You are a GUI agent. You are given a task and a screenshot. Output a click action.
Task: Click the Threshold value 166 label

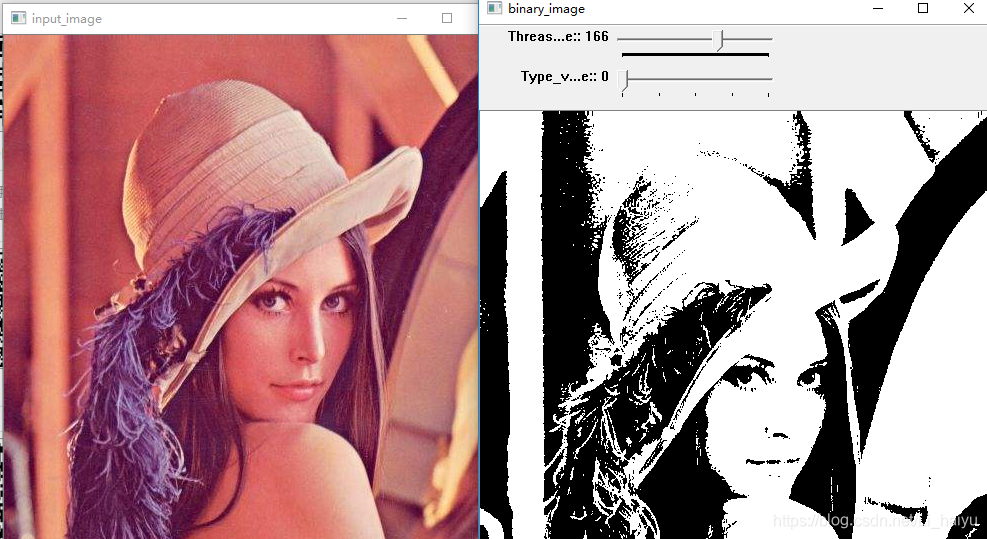(x=558, y=36)
